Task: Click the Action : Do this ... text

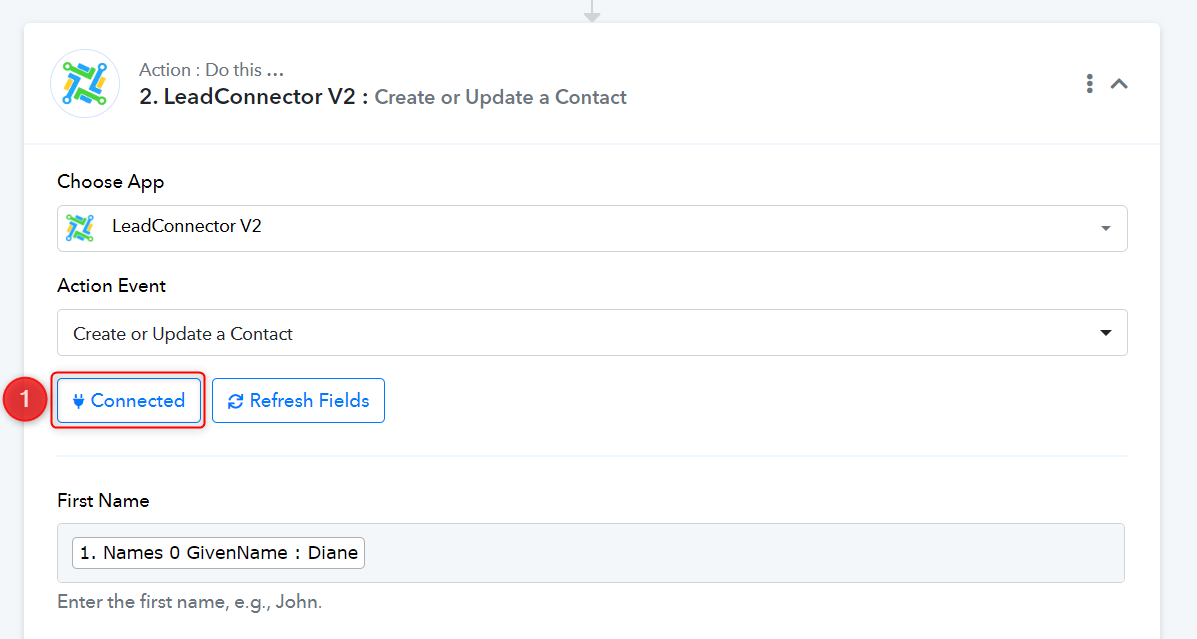Action: [211, 69]
